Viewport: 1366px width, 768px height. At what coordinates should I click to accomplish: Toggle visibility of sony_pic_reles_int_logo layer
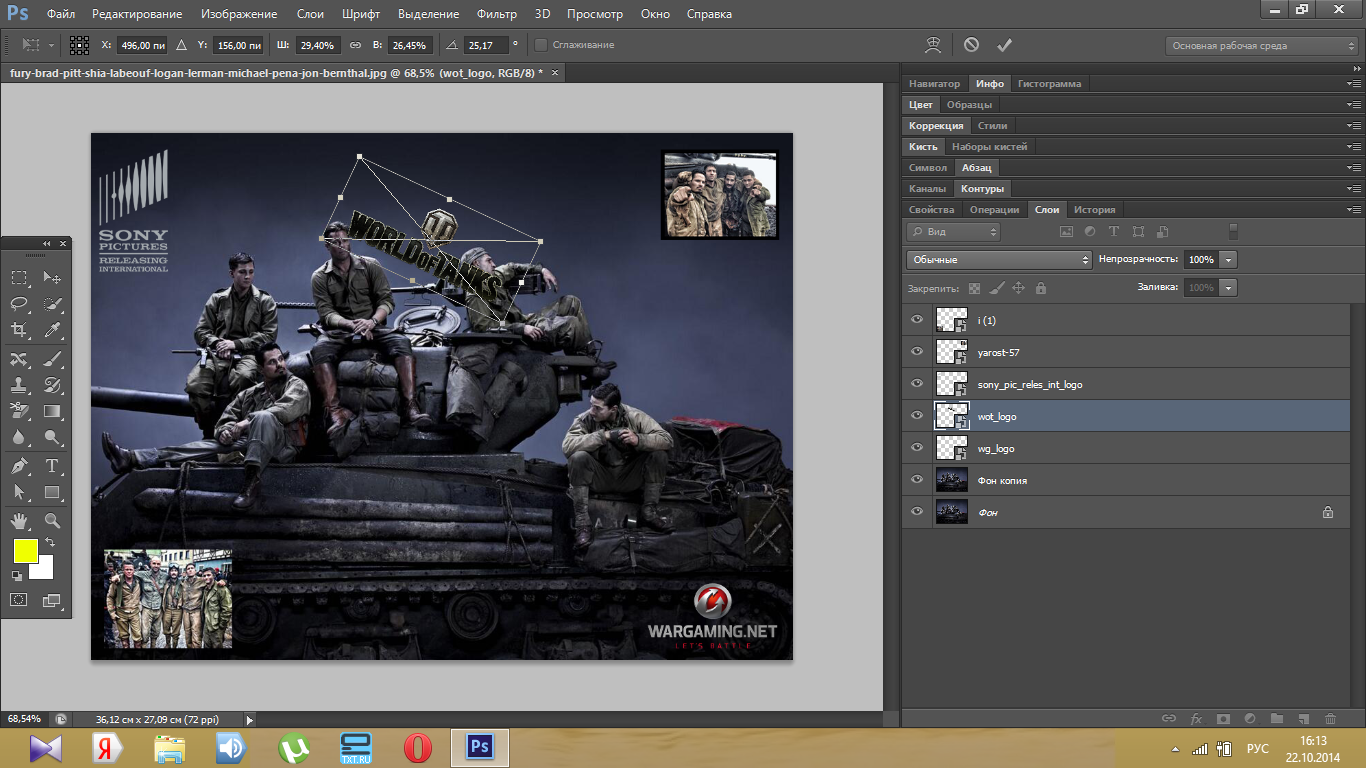917,384
